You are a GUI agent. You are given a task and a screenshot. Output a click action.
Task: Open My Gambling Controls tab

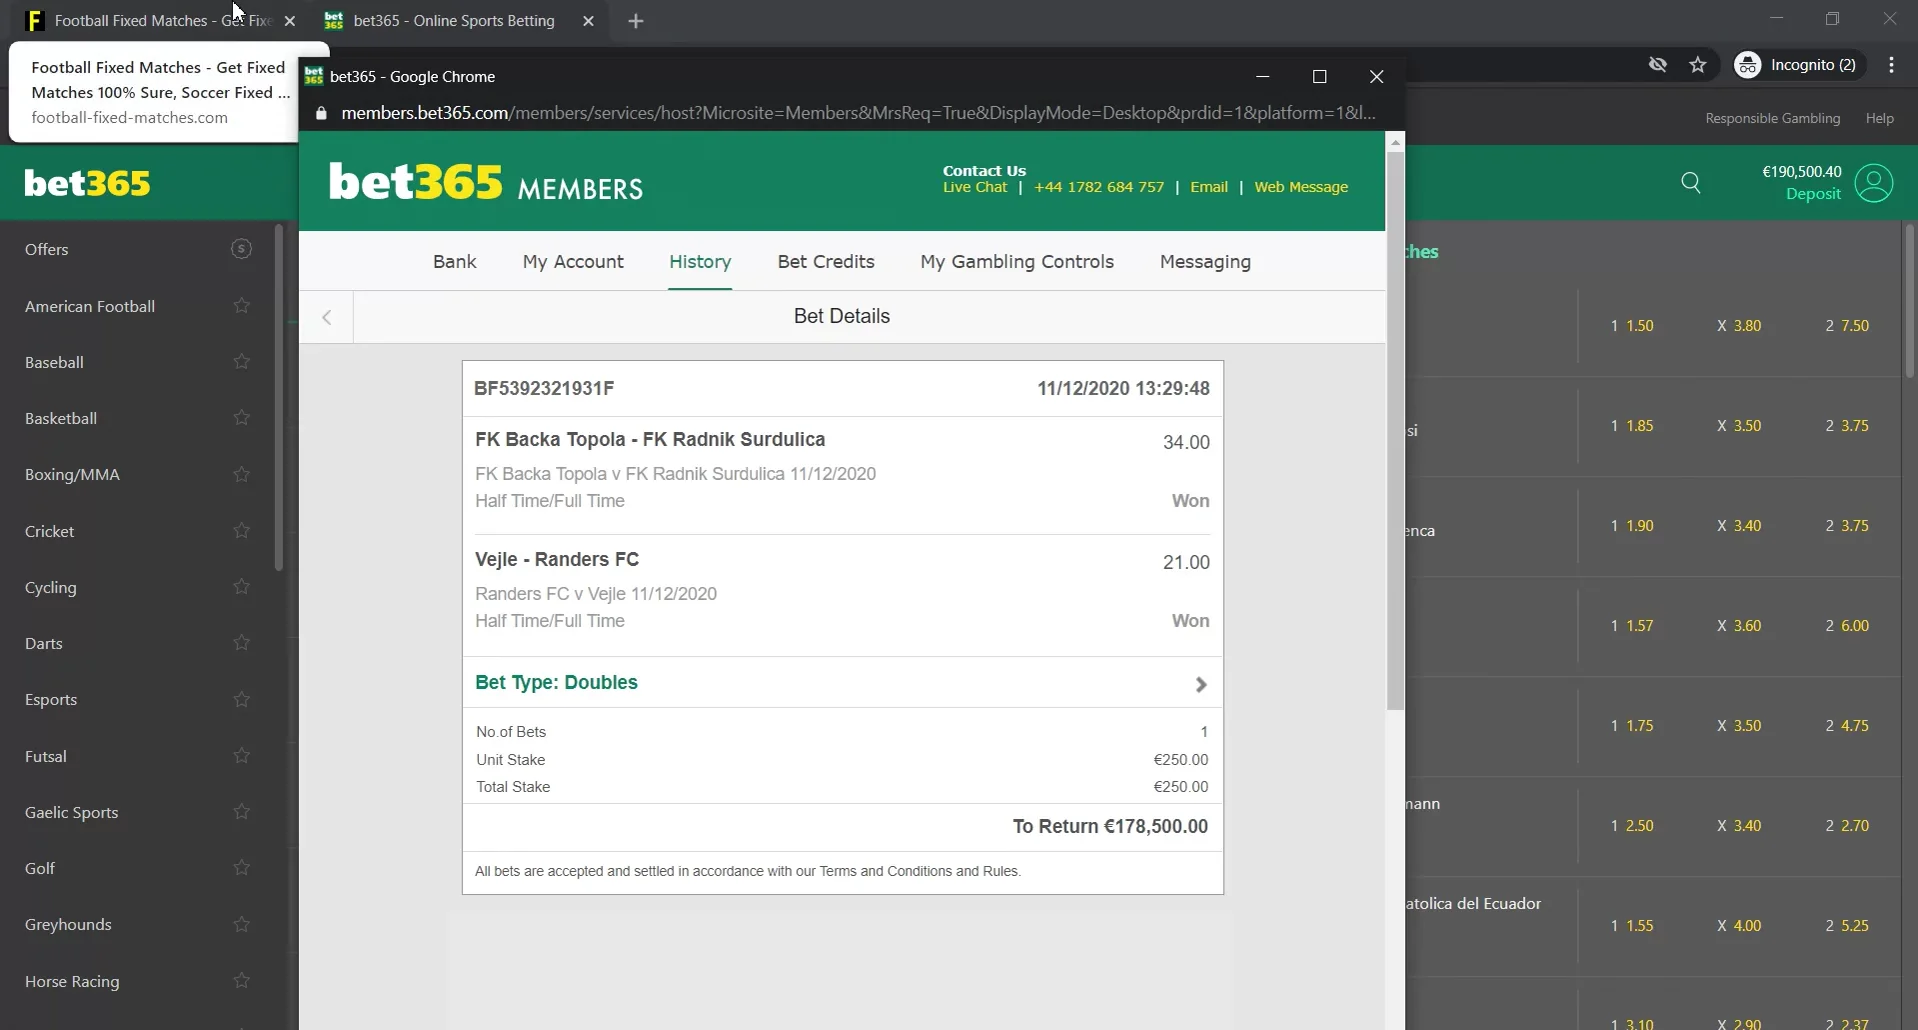[x=1017, y=262]
